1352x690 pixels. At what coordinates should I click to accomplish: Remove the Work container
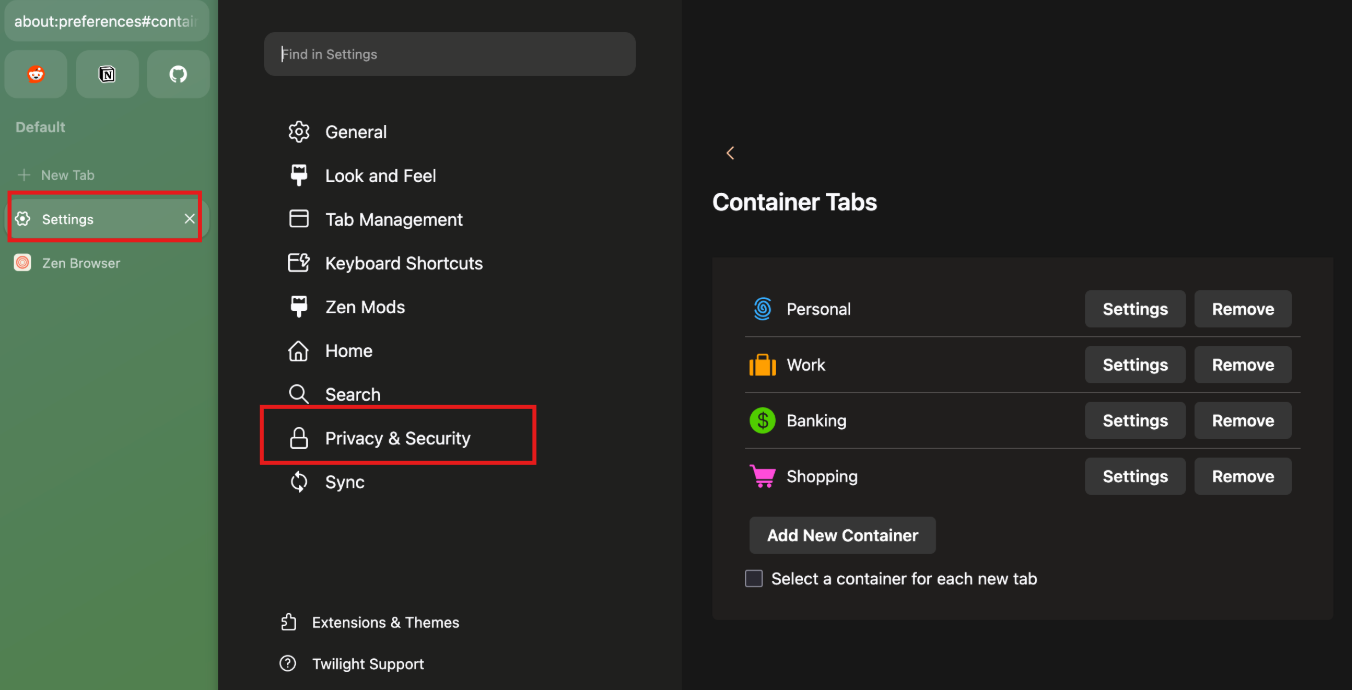(1242, 364)
